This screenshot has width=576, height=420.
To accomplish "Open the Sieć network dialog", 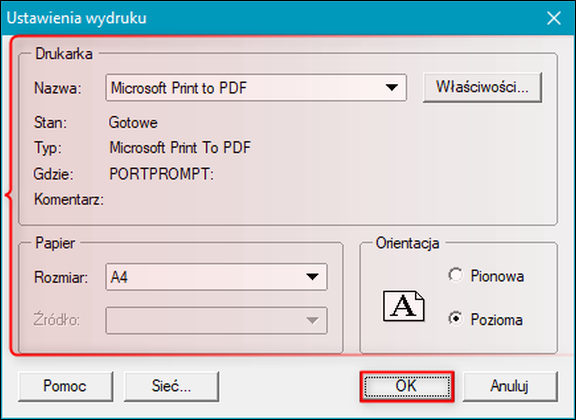I will (x=172, y=386).
